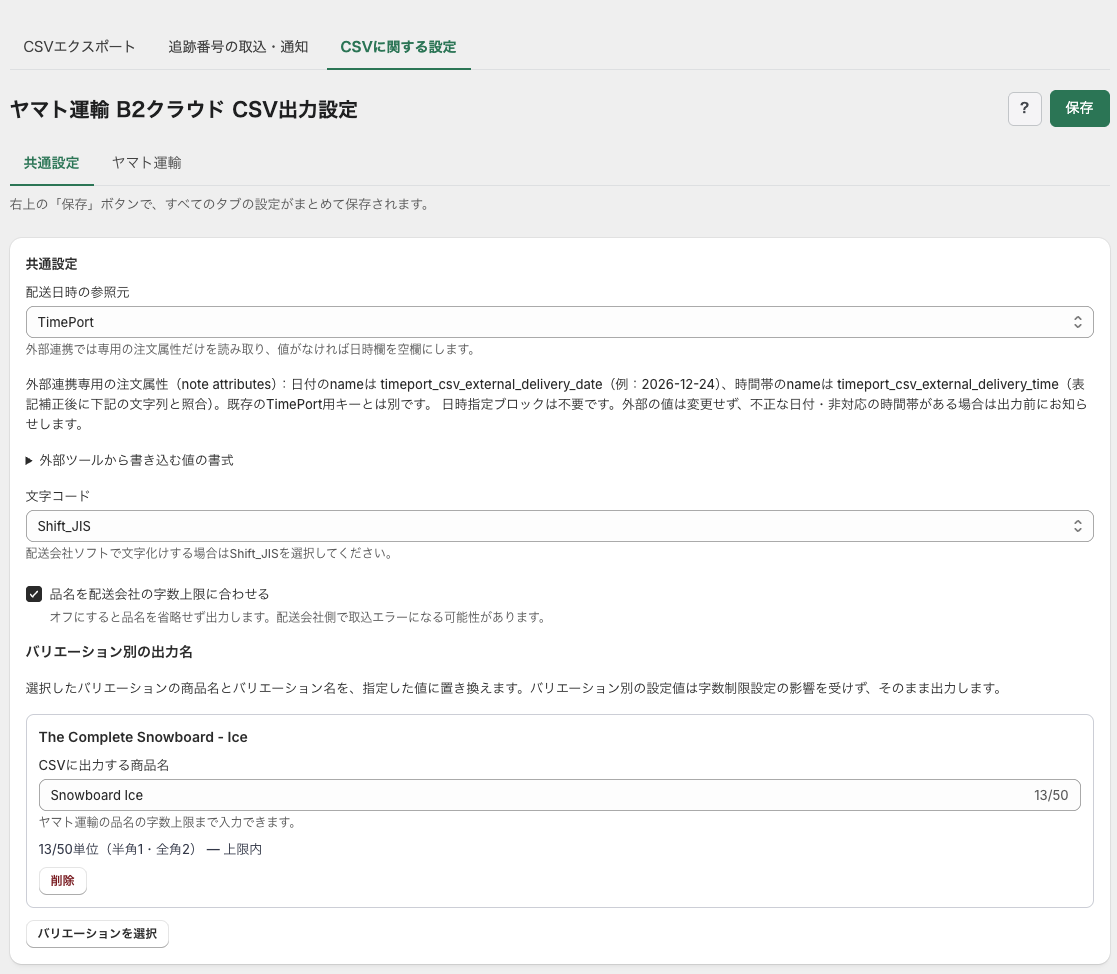
Task: Click the バリエーションを選択 button
Action: [x=97, y=933]
